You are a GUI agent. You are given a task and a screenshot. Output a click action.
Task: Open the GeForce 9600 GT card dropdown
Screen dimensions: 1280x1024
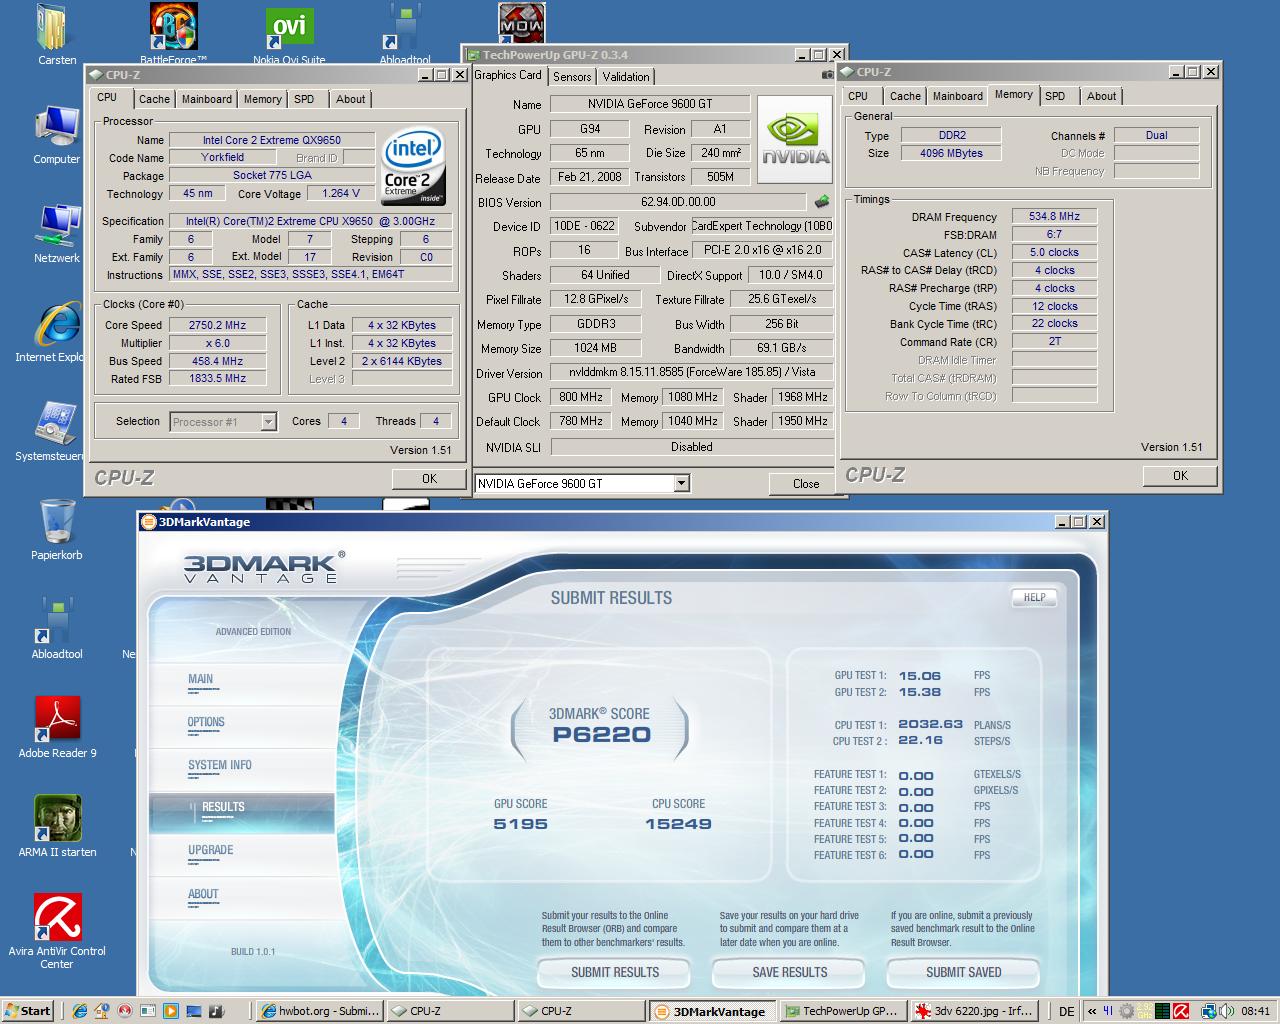pyautogui.click(x=681, y=484)
